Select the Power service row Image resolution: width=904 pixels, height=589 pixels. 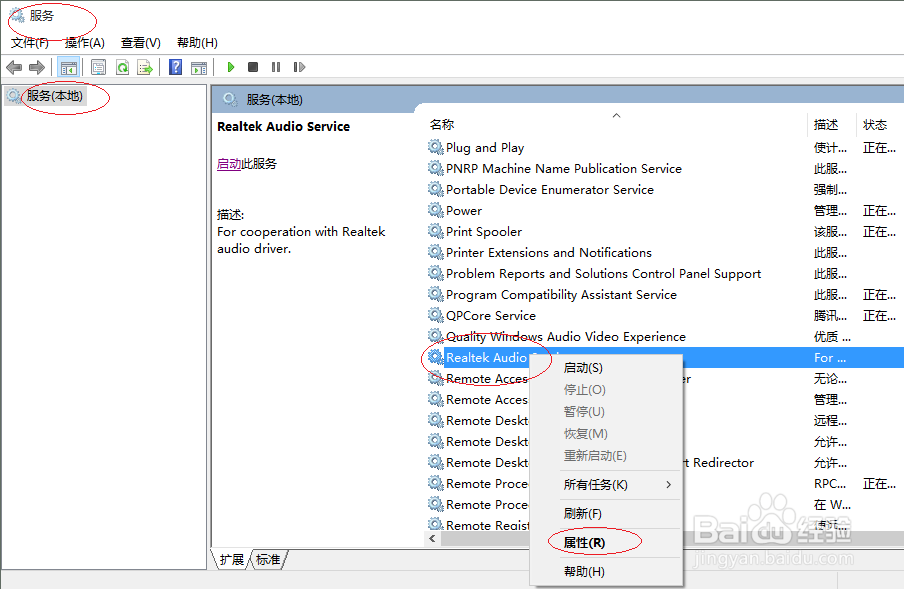(665, 210)
